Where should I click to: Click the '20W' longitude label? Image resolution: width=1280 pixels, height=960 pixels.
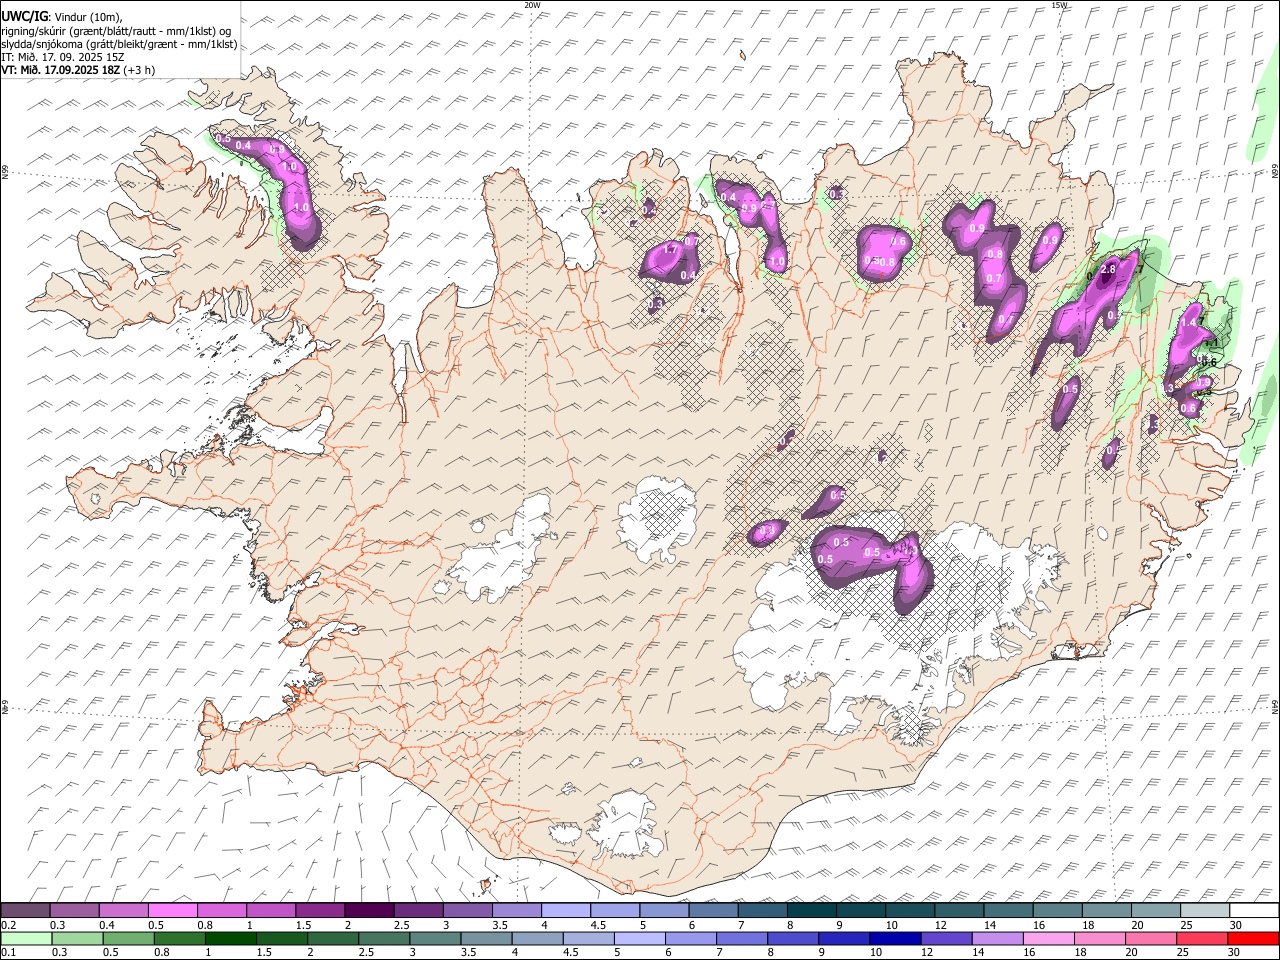[532, 5]
